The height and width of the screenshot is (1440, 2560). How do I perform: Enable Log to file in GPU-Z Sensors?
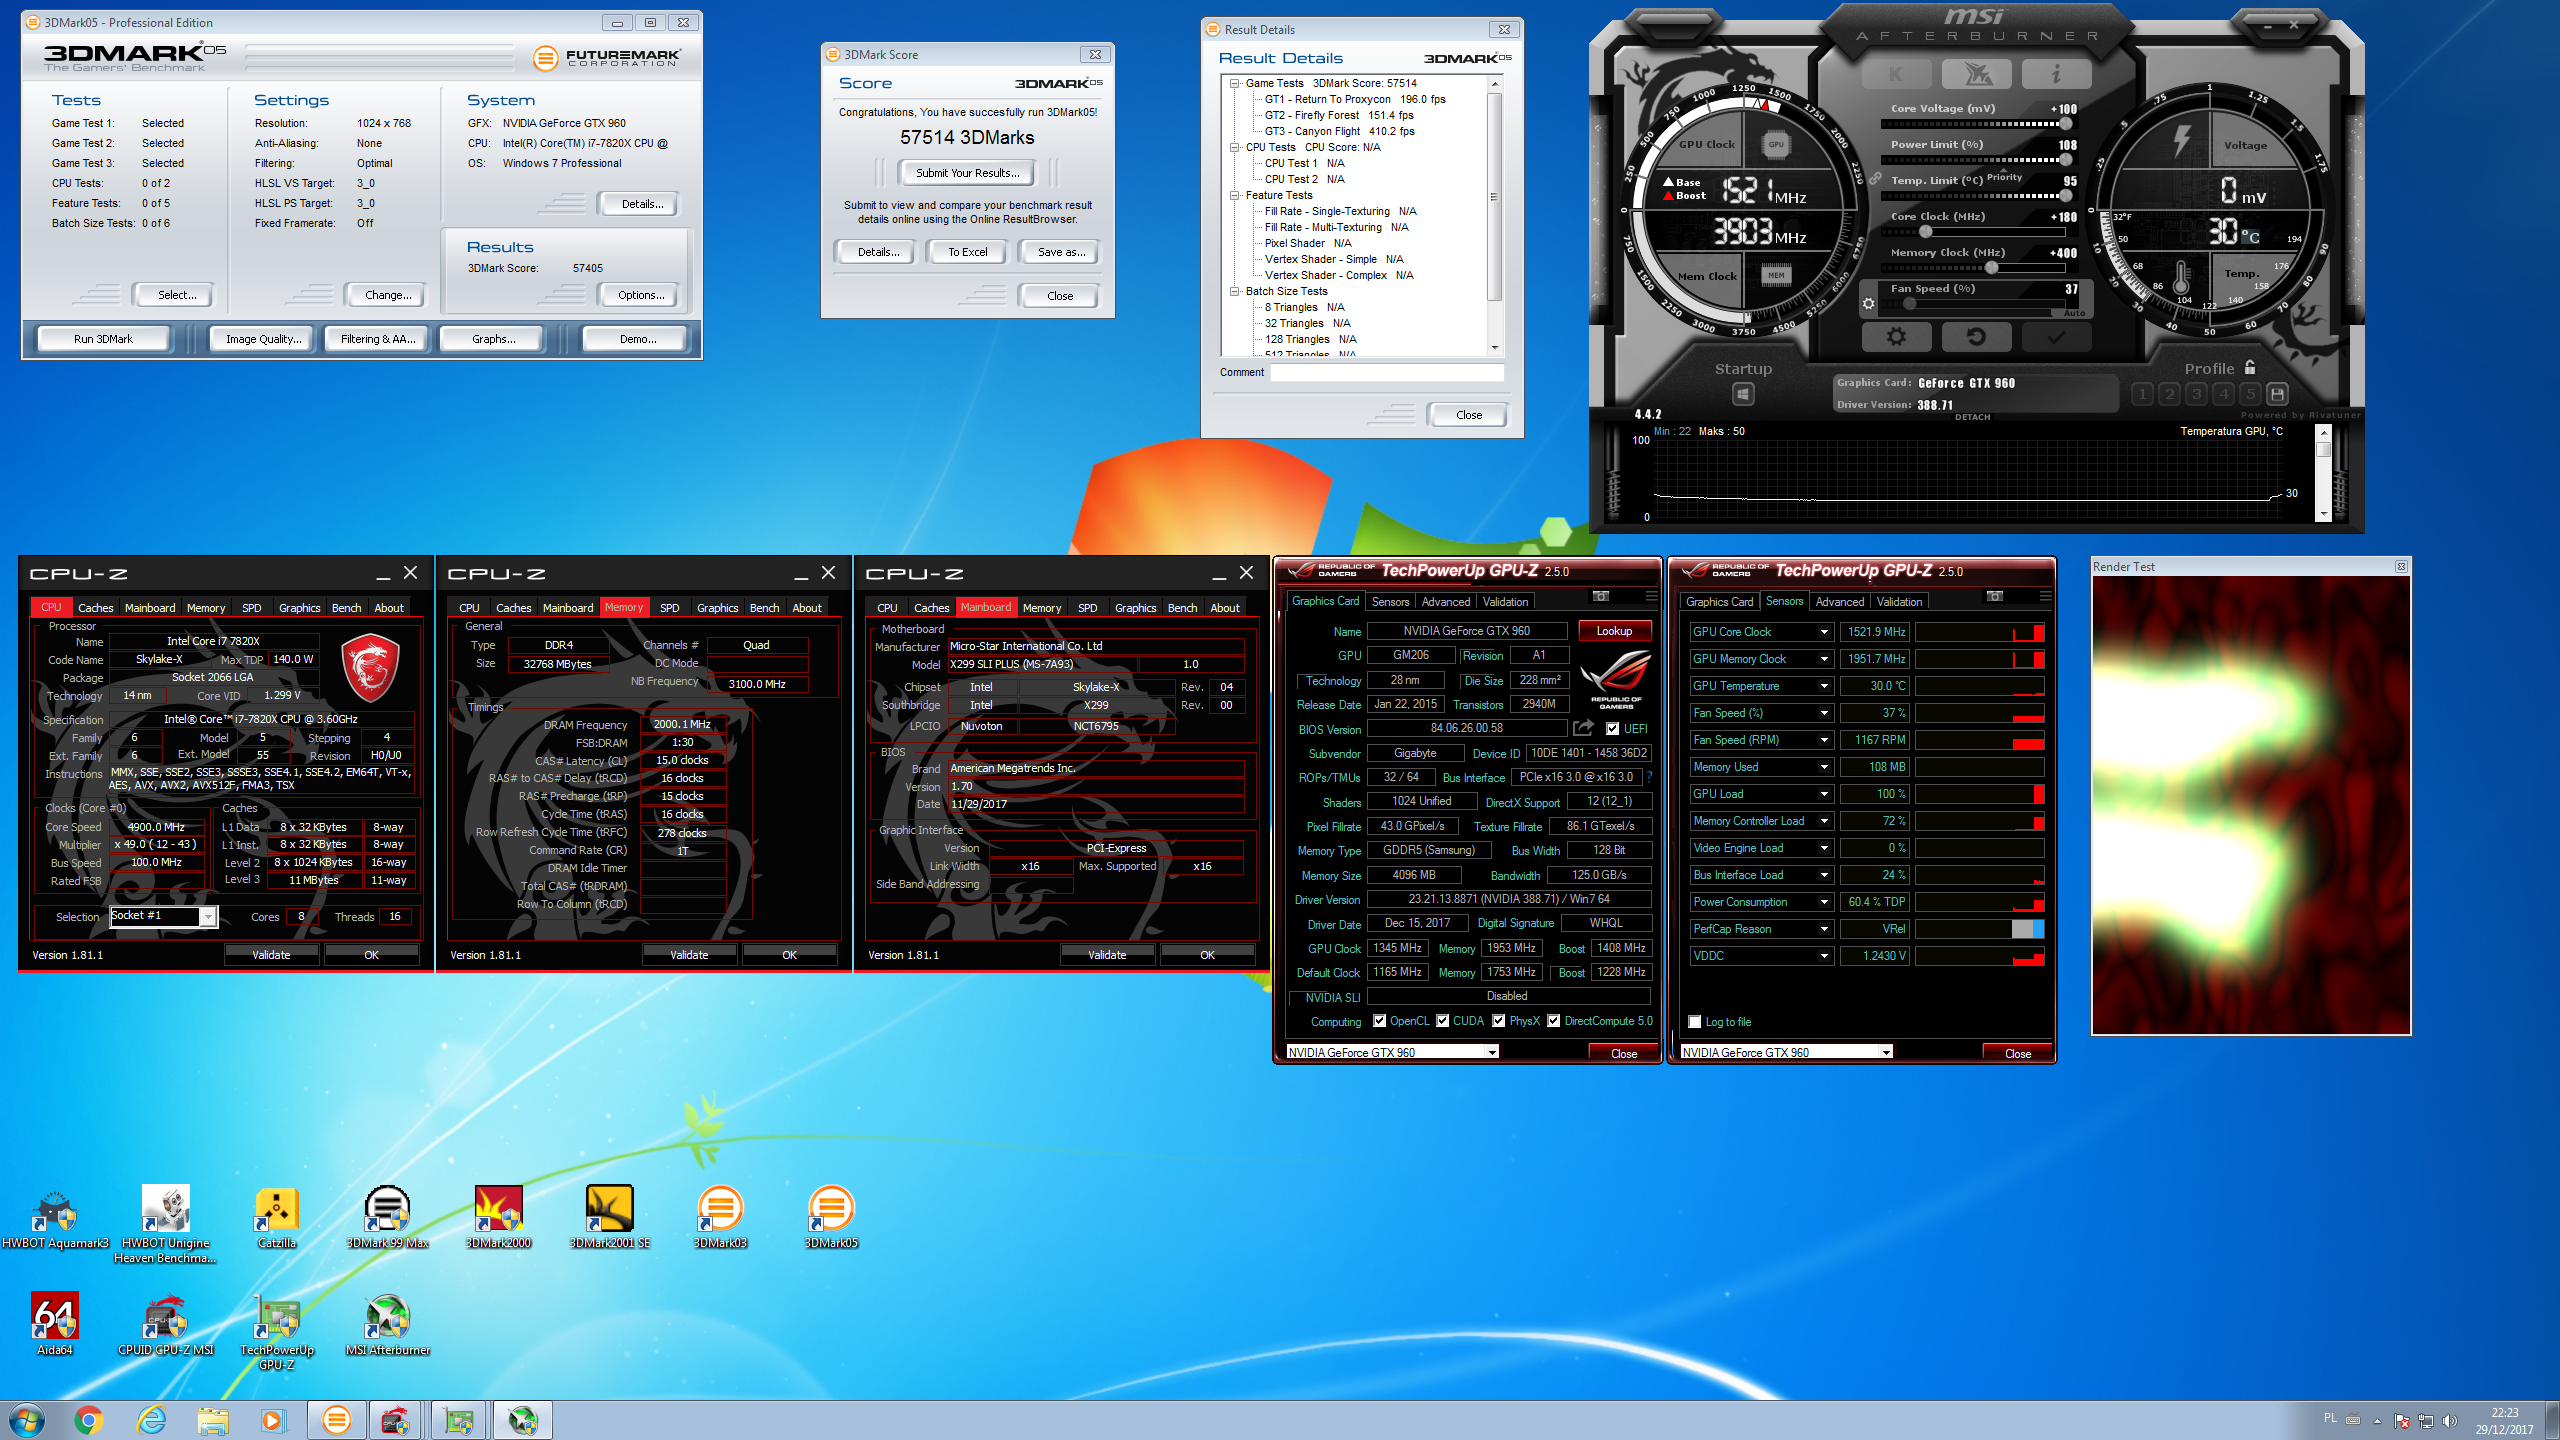[x=1694, y=1022]
